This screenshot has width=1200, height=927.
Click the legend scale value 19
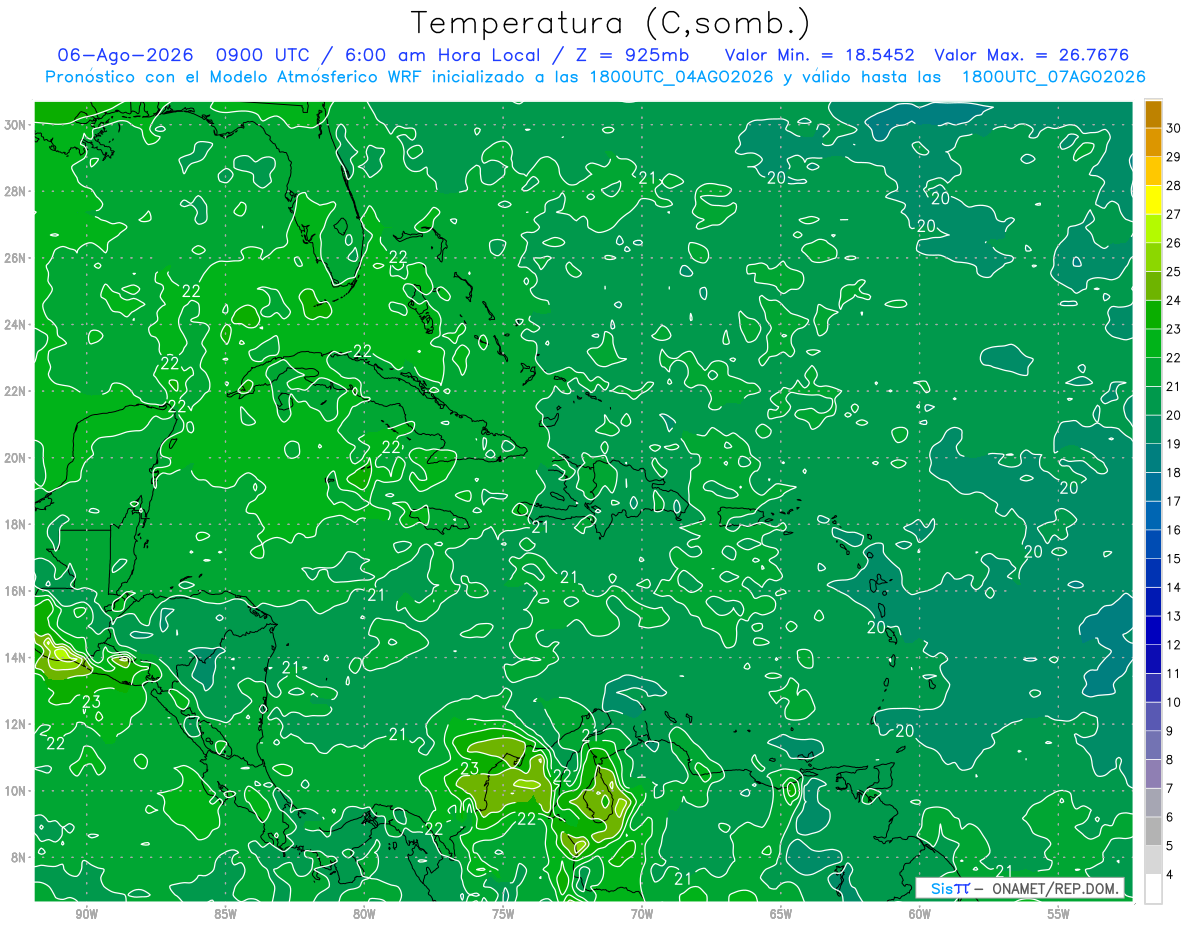coord(1173,444)
